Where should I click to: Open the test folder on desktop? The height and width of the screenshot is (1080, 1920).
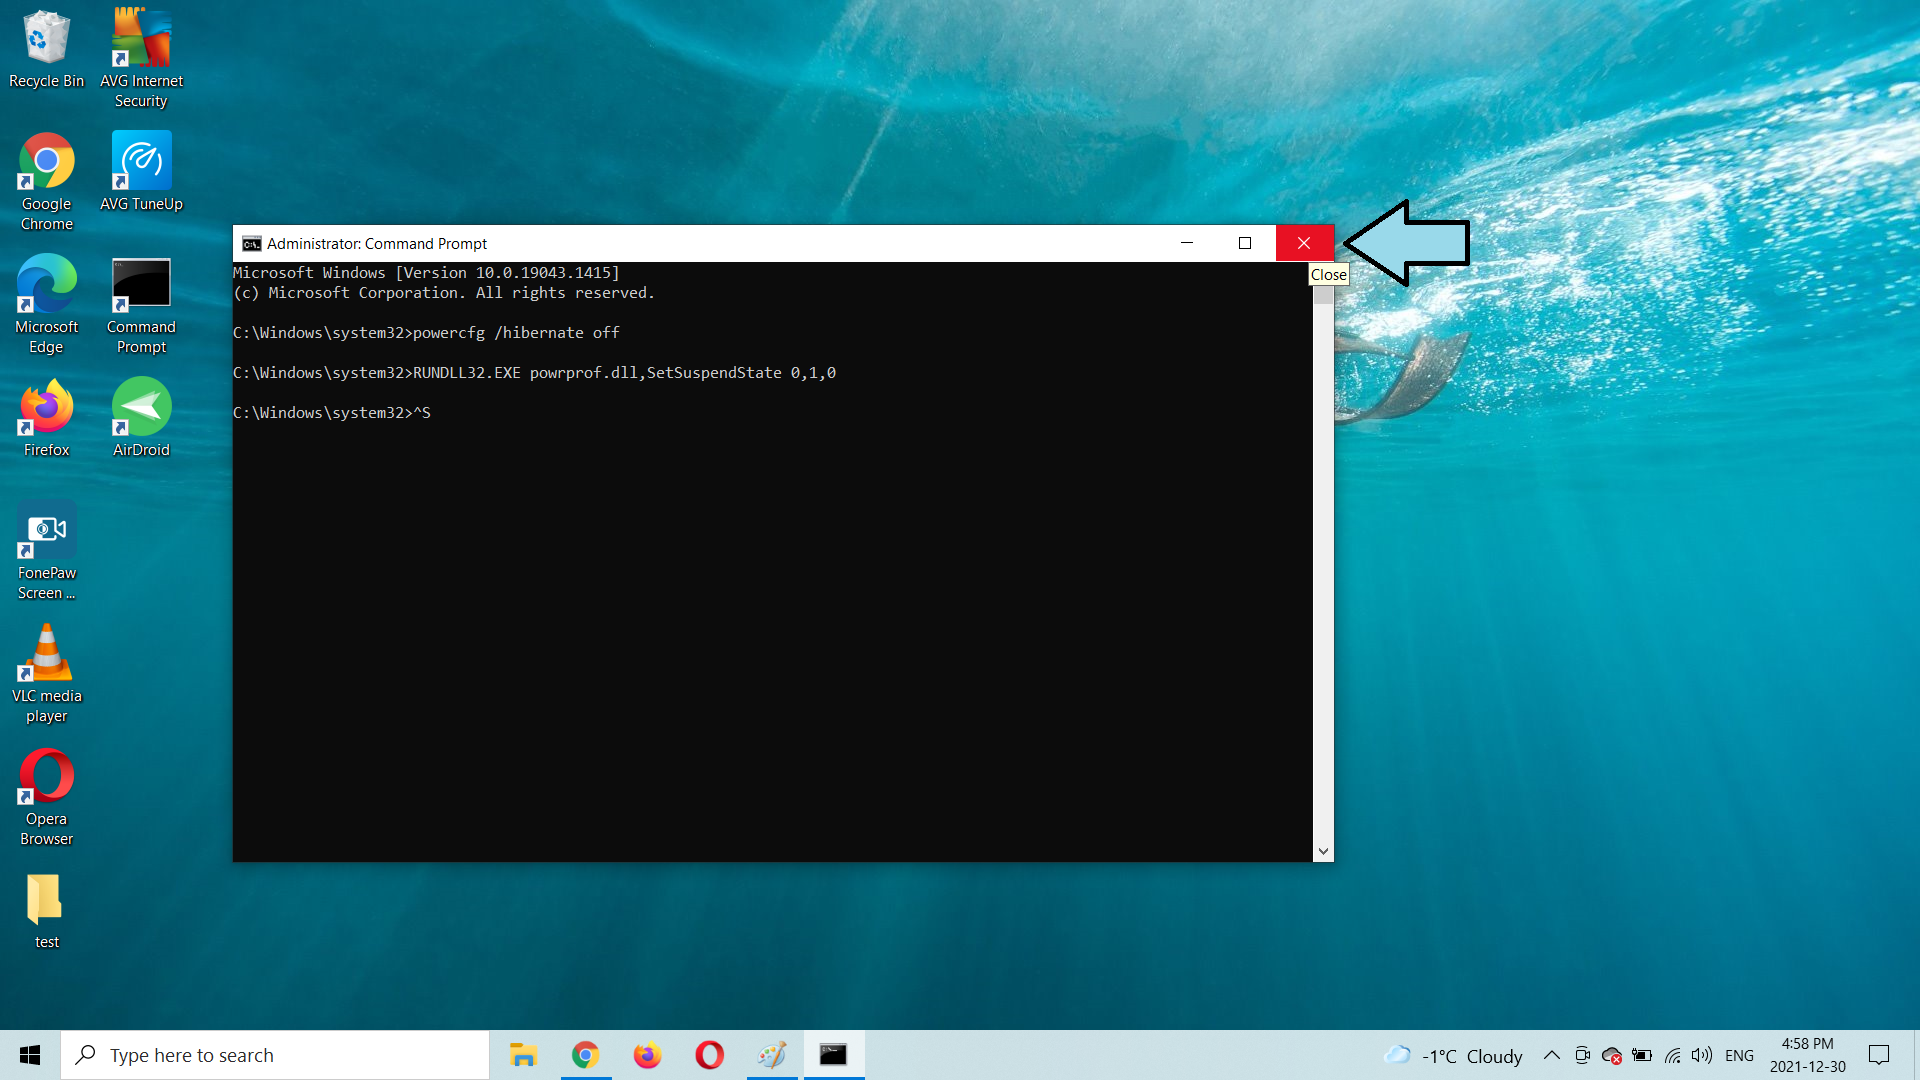pyautogui.click(x=46, y=901)
